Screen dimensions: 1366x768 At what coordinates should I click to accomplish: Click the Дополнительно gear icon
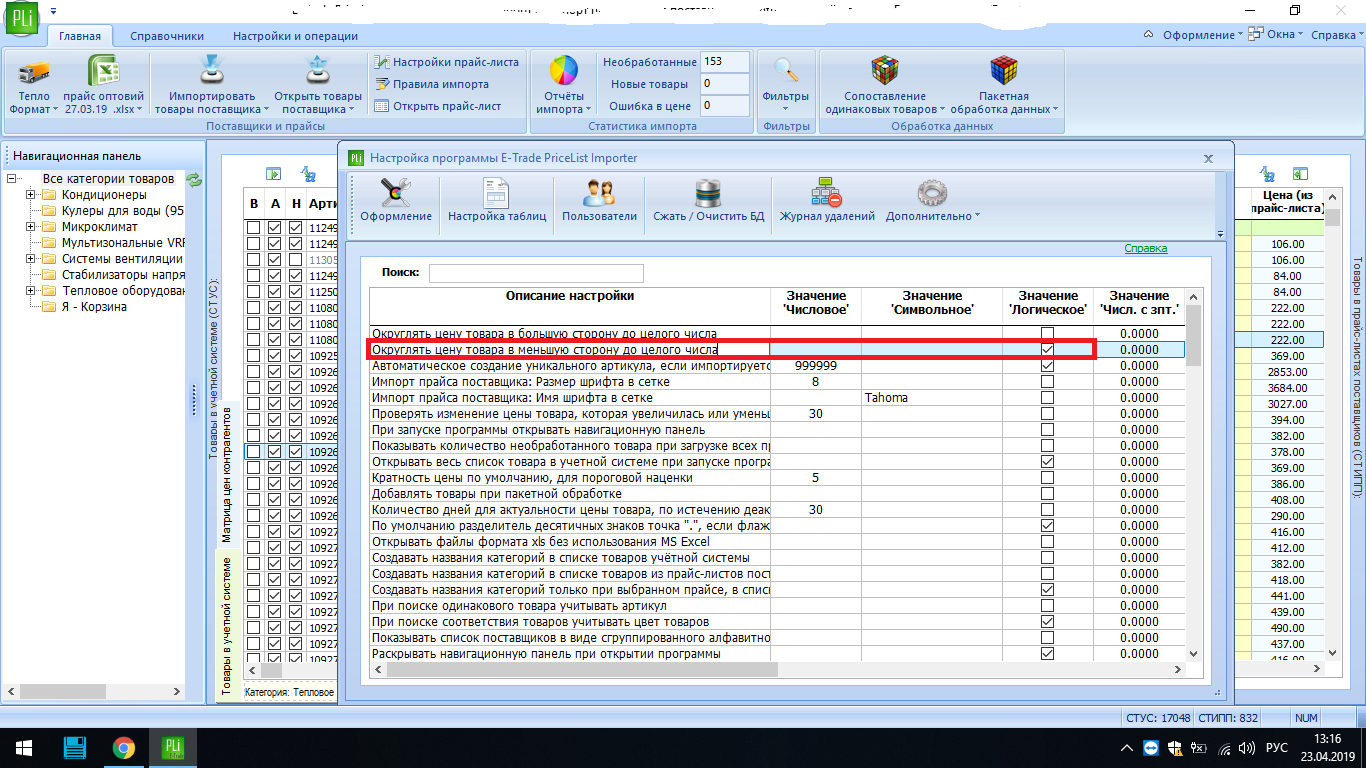(x=932, y=192)
